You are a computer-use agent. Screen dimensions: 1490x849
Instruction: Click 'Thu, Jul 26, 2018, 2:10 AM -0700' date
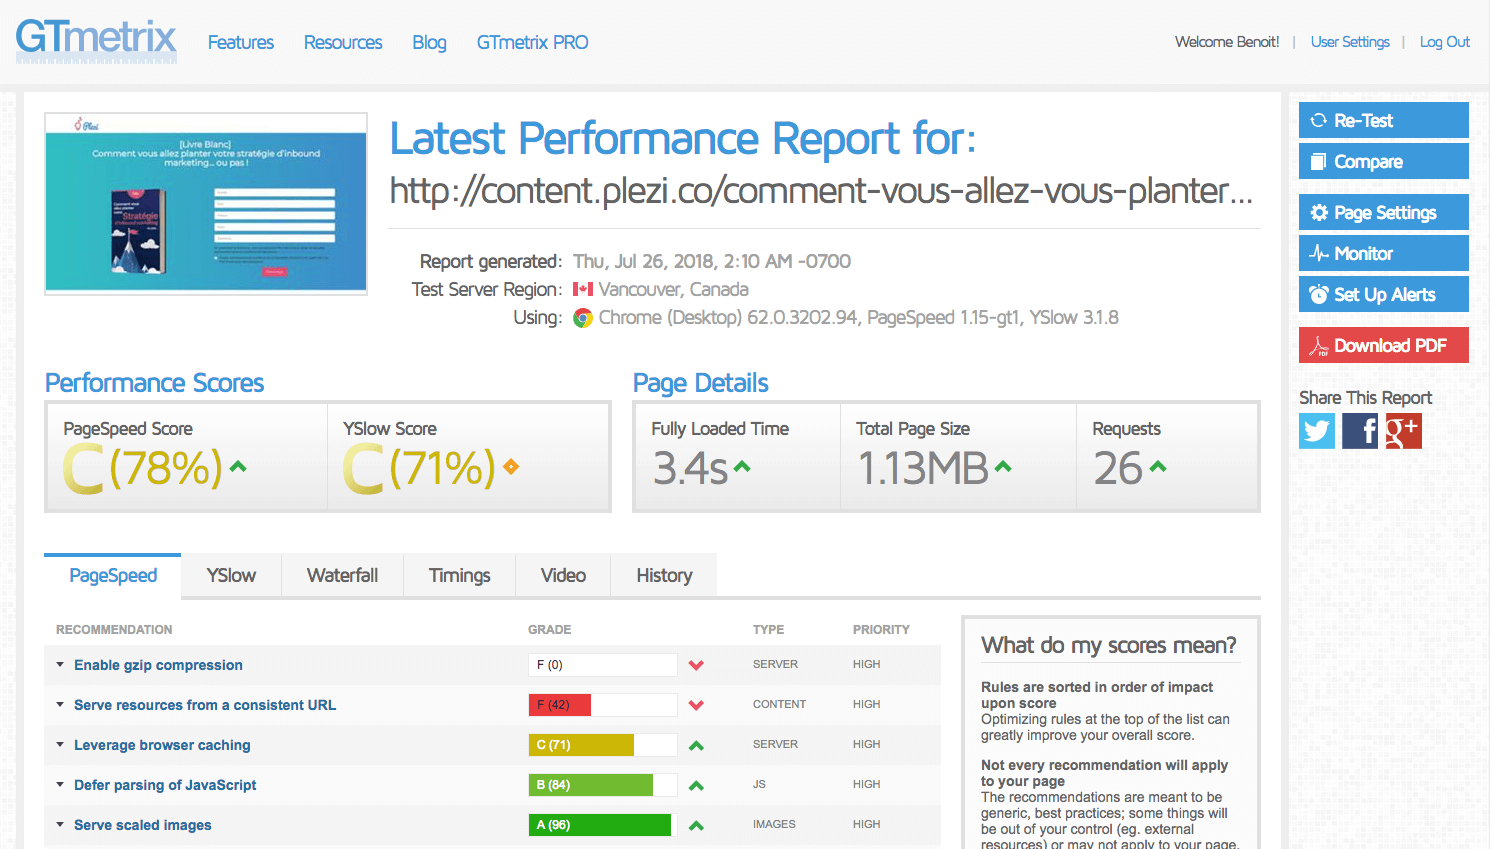[712, 262]
